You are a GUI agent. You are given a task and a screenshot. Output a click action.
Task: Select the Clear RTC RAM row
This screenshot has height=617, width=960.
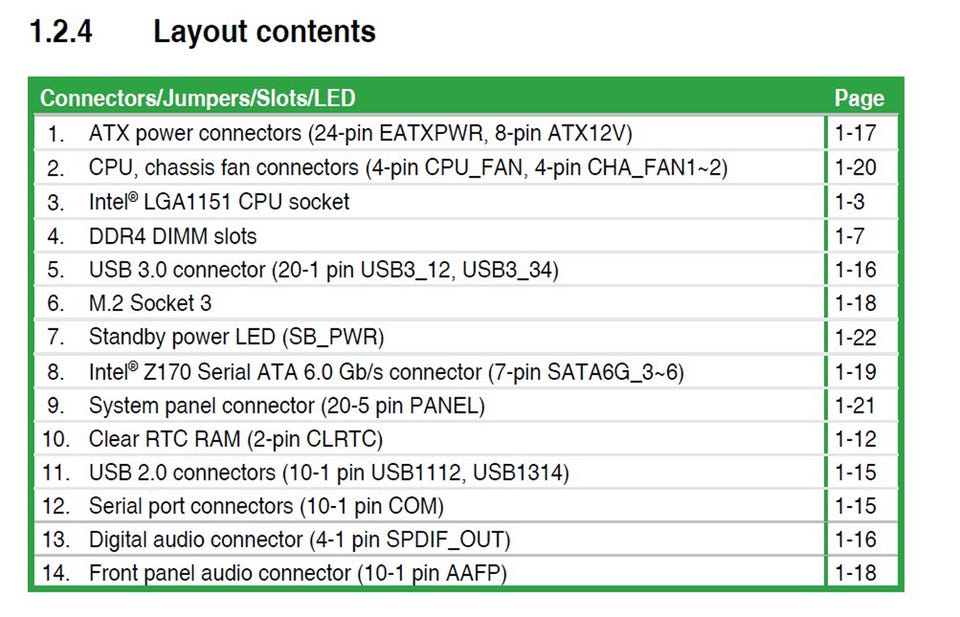click(235, 439)
